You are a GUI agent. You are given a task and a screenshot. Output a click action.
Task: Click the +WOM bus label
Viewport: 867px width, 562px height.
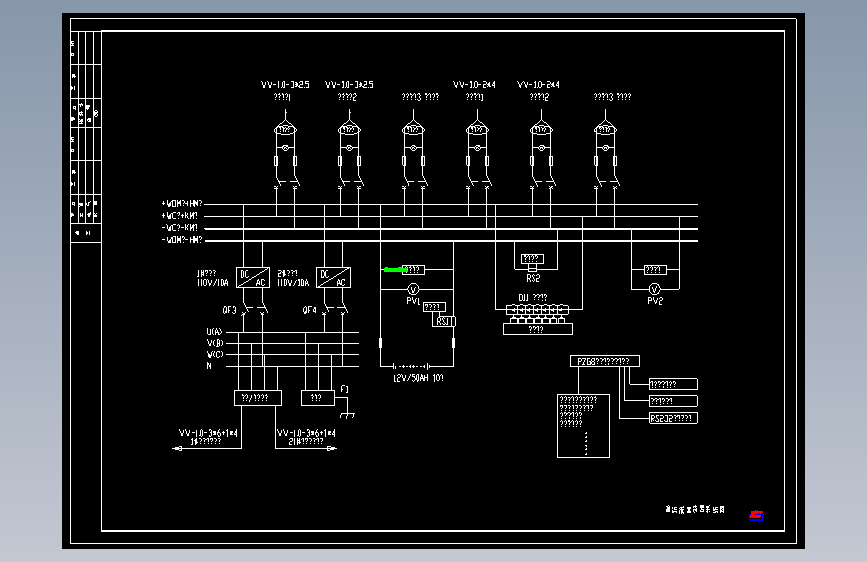point(182,204)
